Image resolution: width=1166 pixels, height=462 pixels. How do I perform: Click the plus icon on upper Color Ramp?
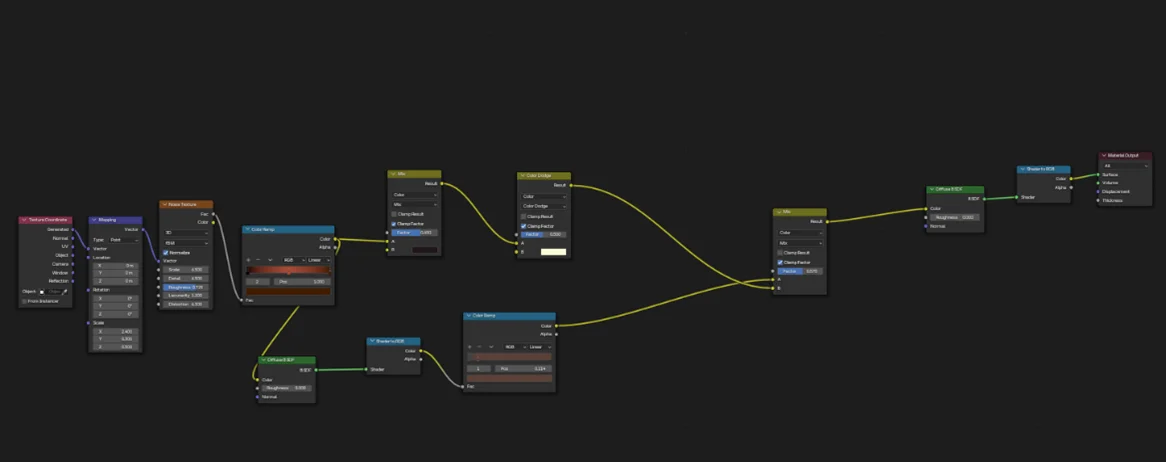coord(249,259)
